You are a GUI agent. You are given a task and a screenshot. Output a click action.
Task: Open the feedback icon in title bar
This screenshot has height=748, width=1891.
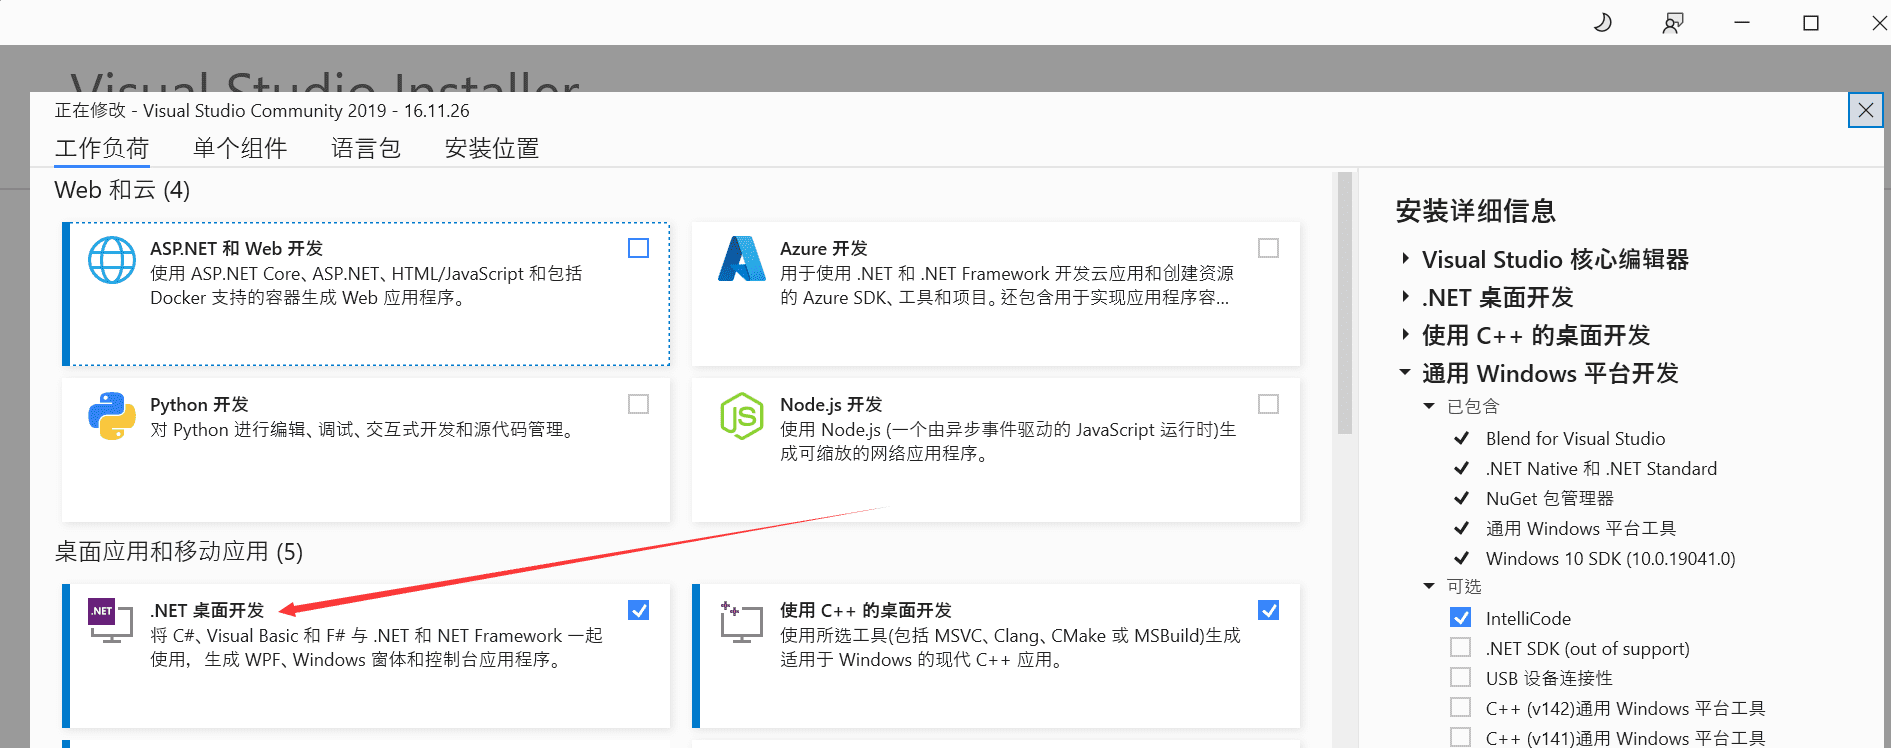click(1673, 22)
